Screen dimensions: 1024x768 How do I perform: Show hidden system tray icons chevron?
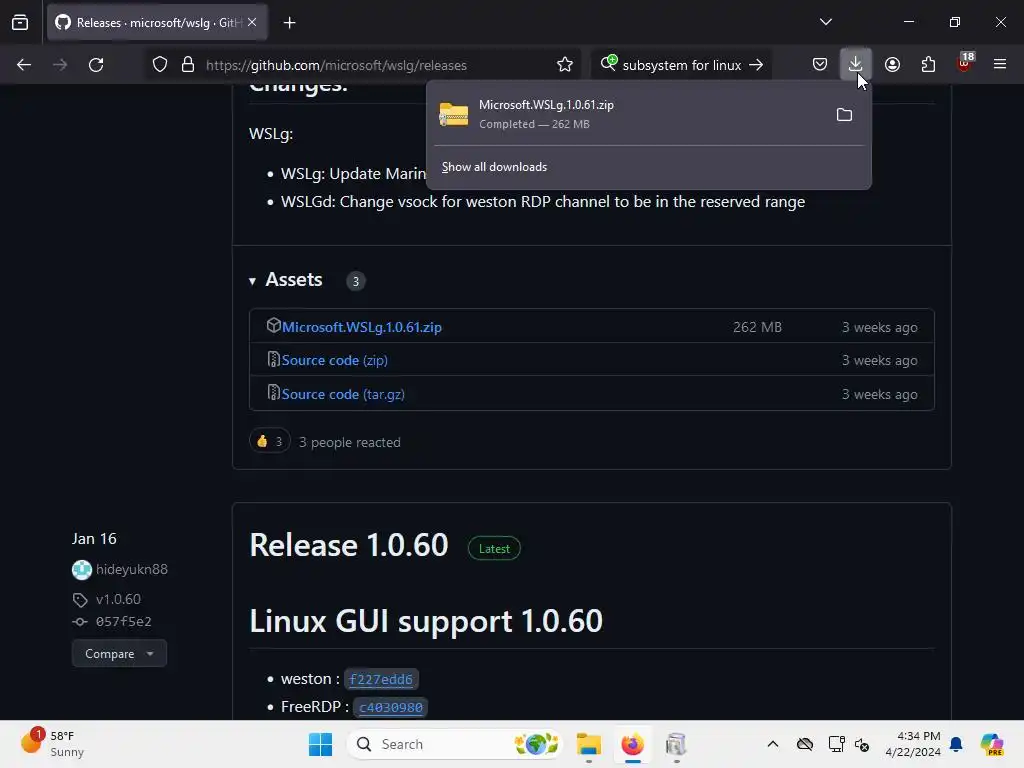(773, 744)
